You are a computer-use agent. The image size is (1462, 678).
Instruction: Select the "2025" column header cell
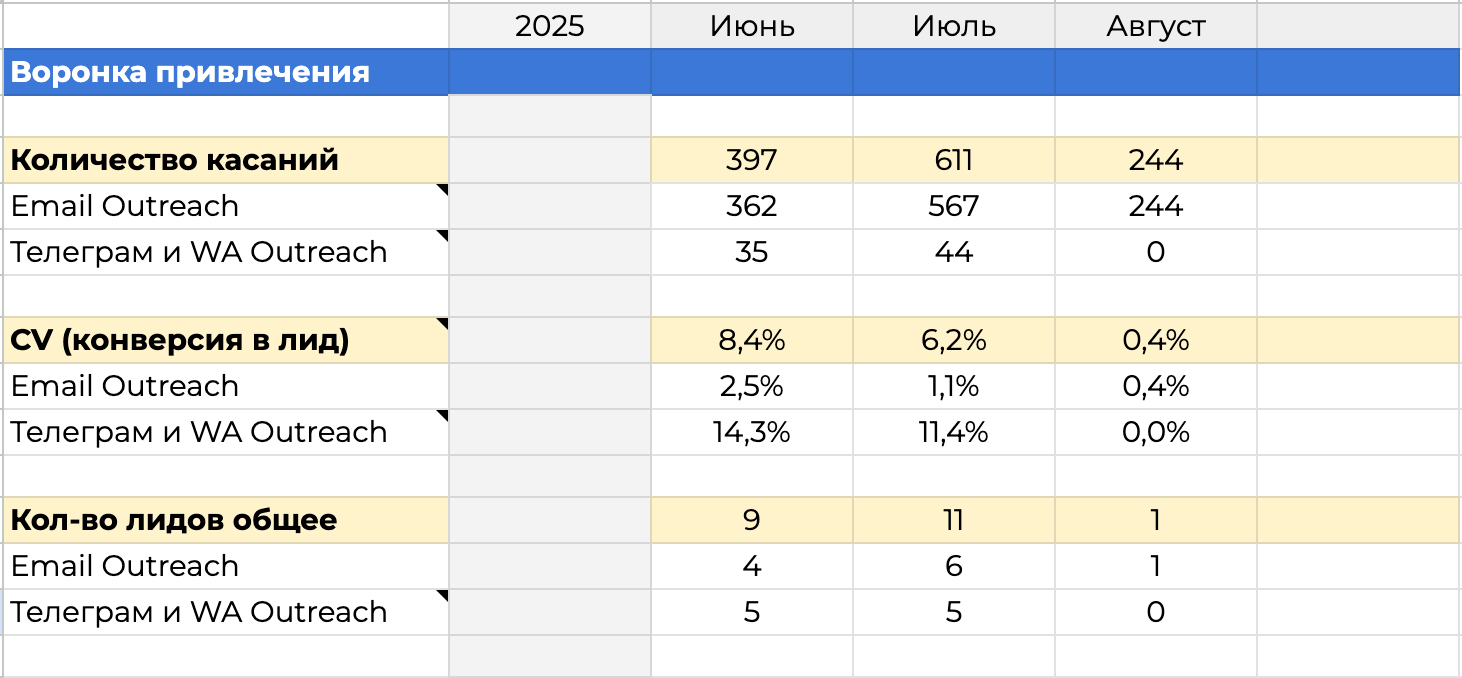(x=549, y=25)
